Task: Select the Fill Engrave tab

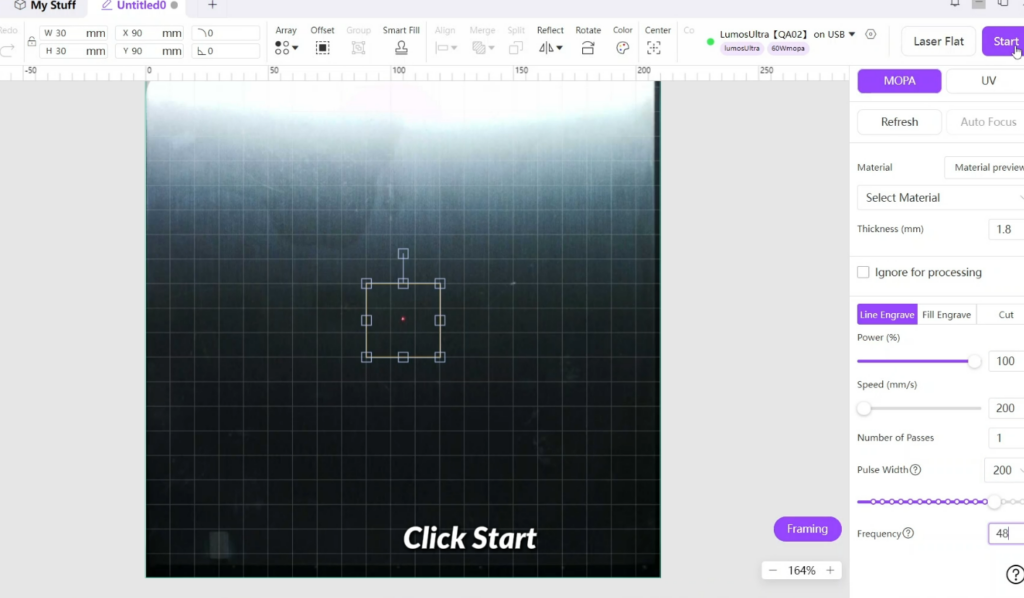Action: [946, 315]
